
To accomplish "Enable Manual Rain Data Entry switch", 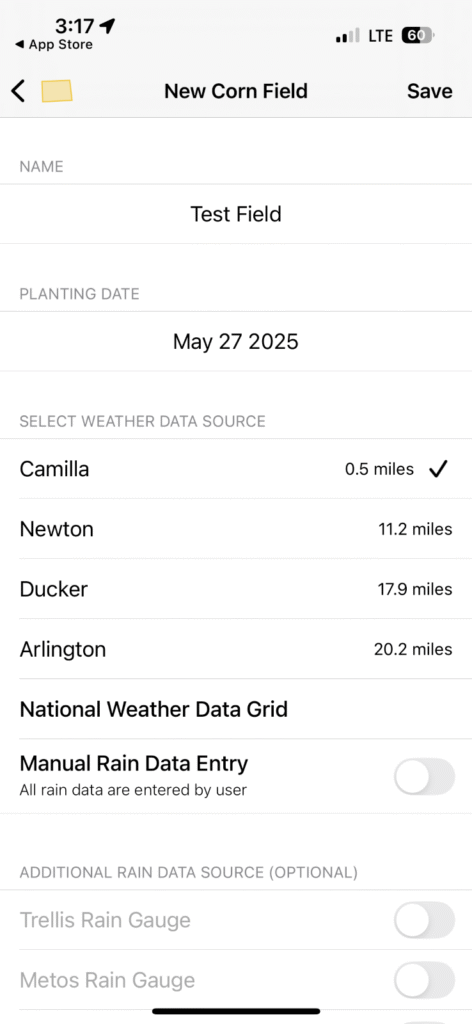I will click(424, 776).
